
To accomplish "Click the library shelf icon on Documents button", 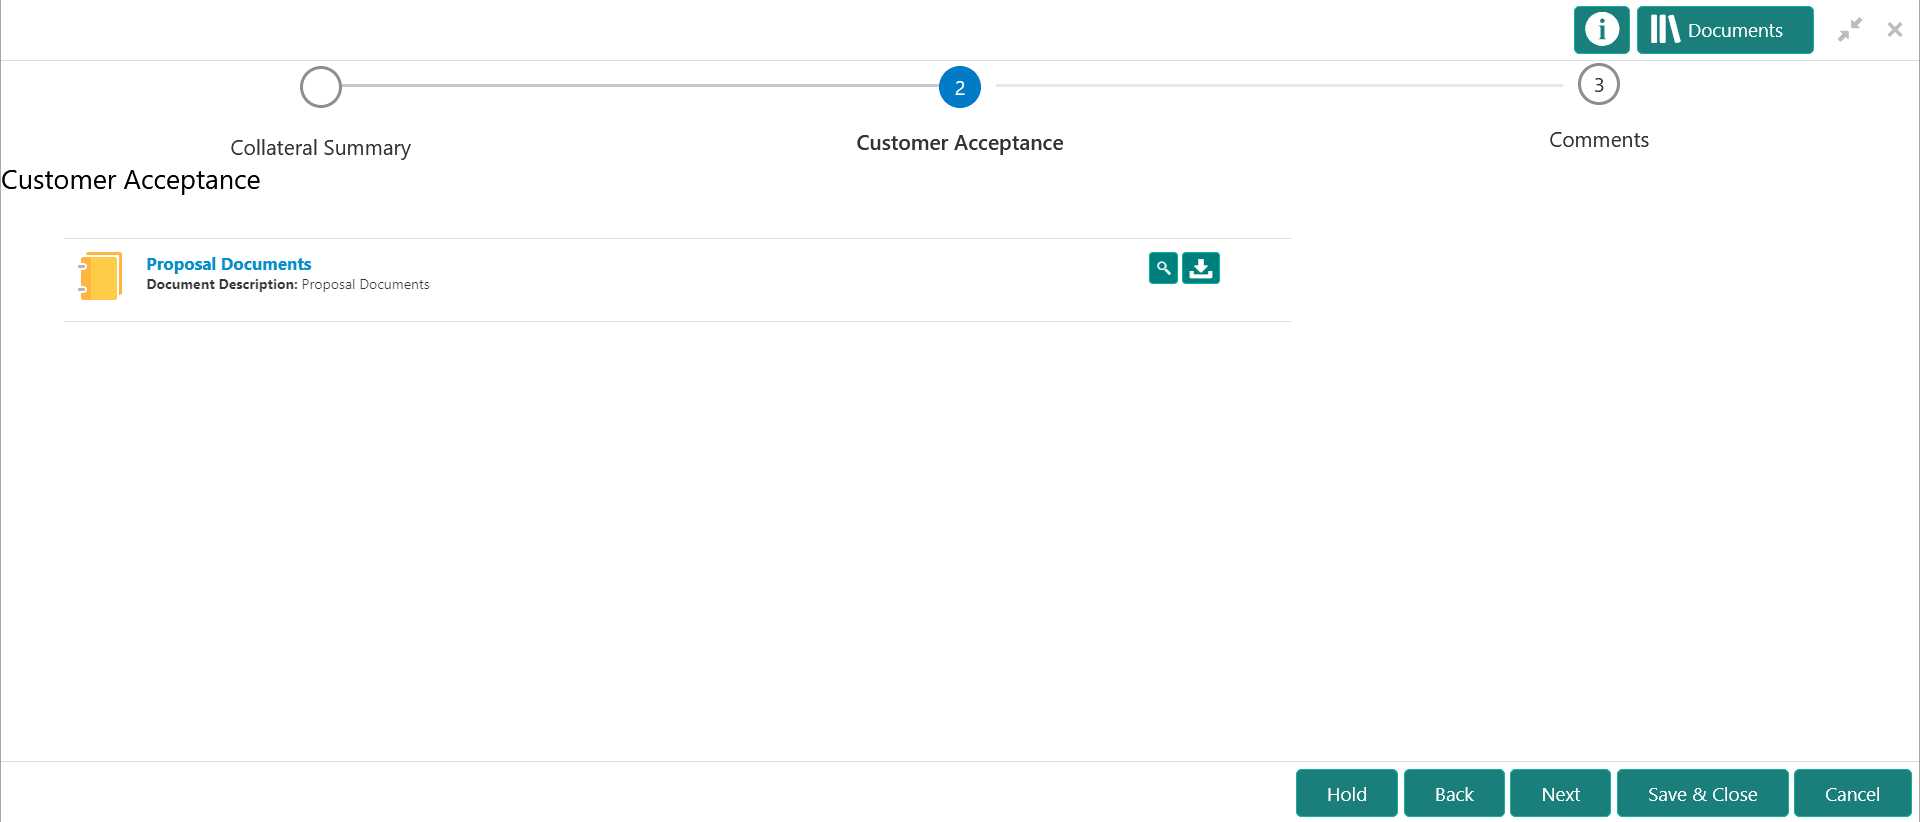I will coord(1664,30).
